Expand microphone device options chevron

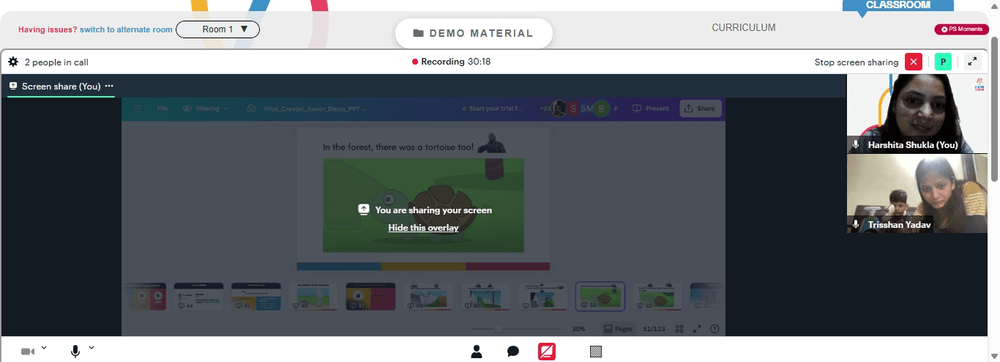pyautogui.click(x=91, y=347)
